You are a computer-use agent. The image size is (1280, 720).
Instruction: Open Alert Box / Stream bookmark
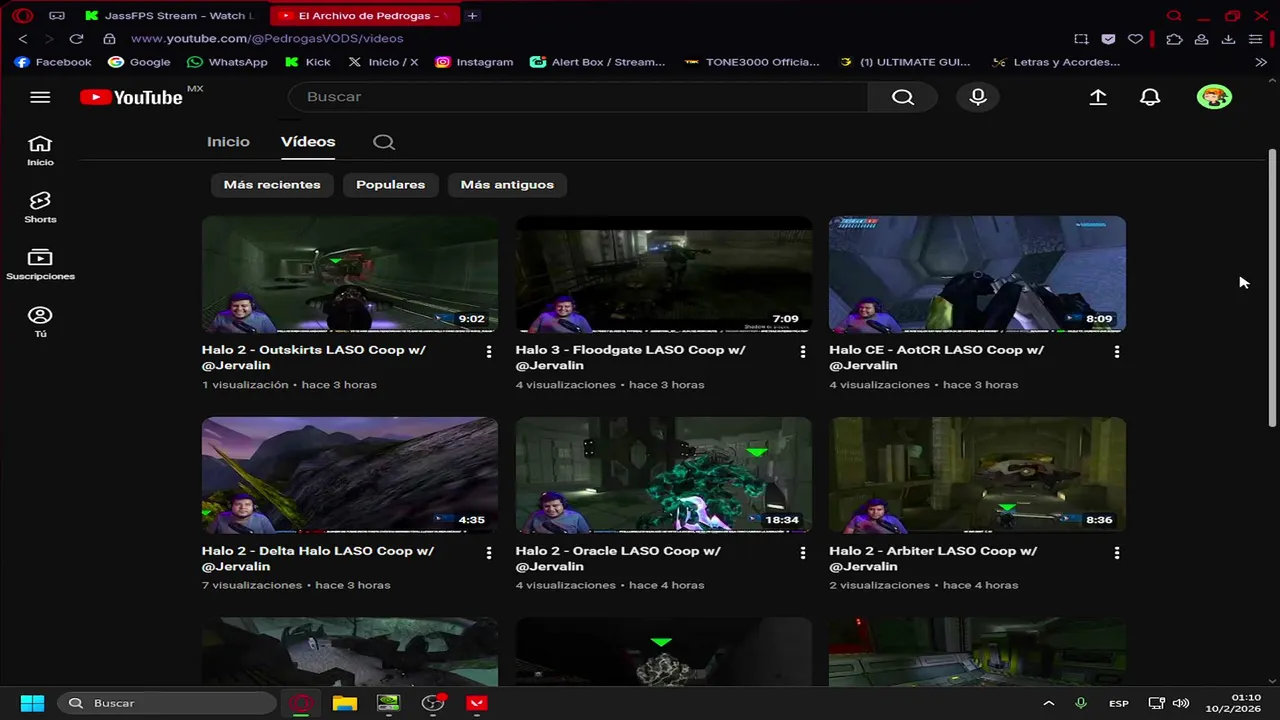click(597, 62)
